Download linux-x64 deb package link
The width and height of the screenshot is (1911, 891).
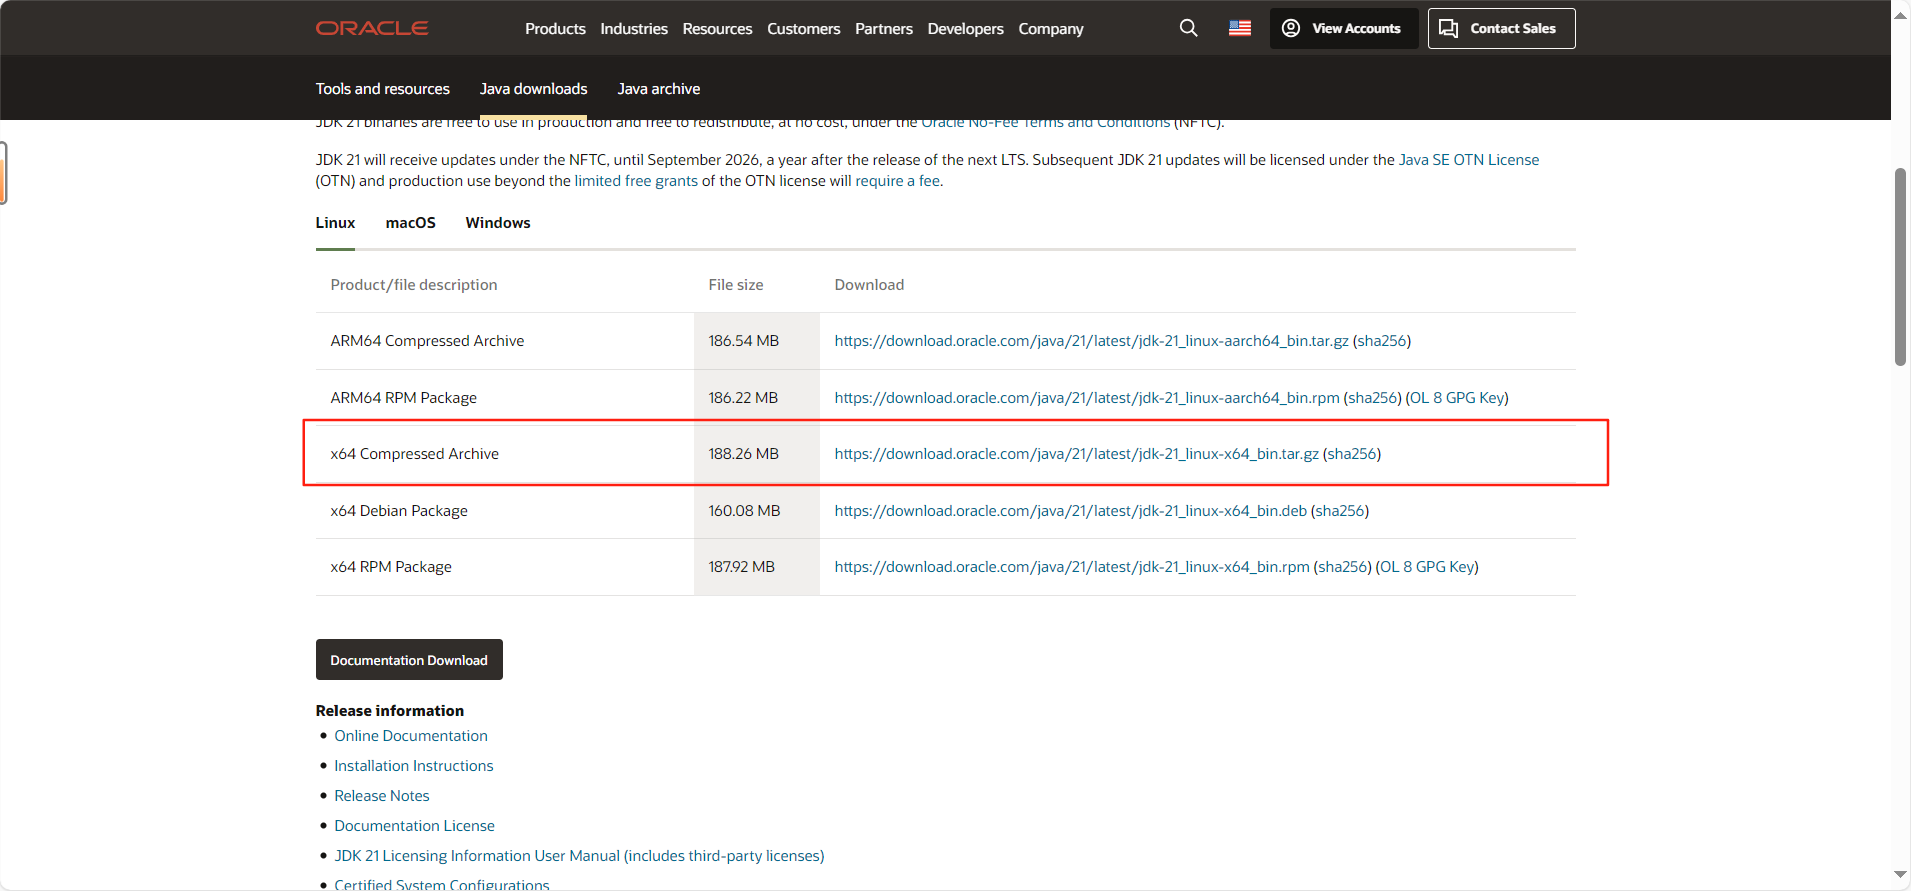pyautogui.click(x=1070, y=511)
